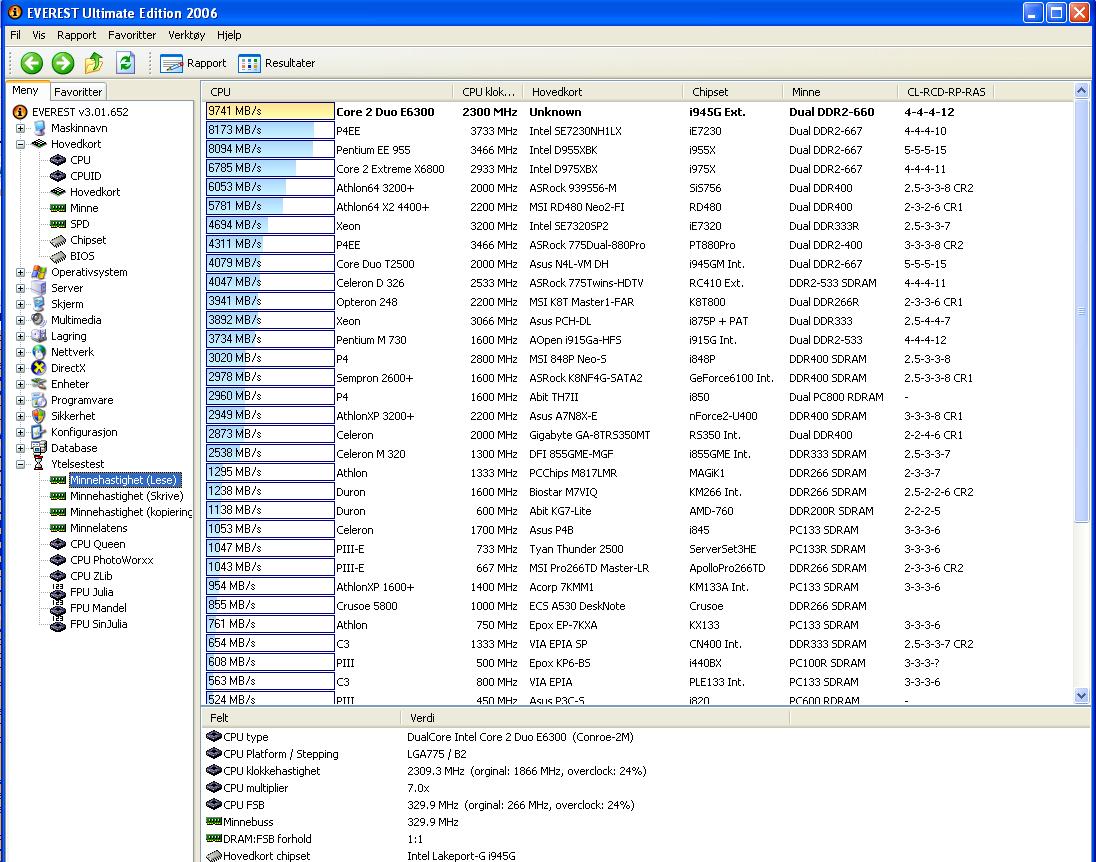
Task: Open the Rapport report wizard button
Action: (x=193, y=63)
